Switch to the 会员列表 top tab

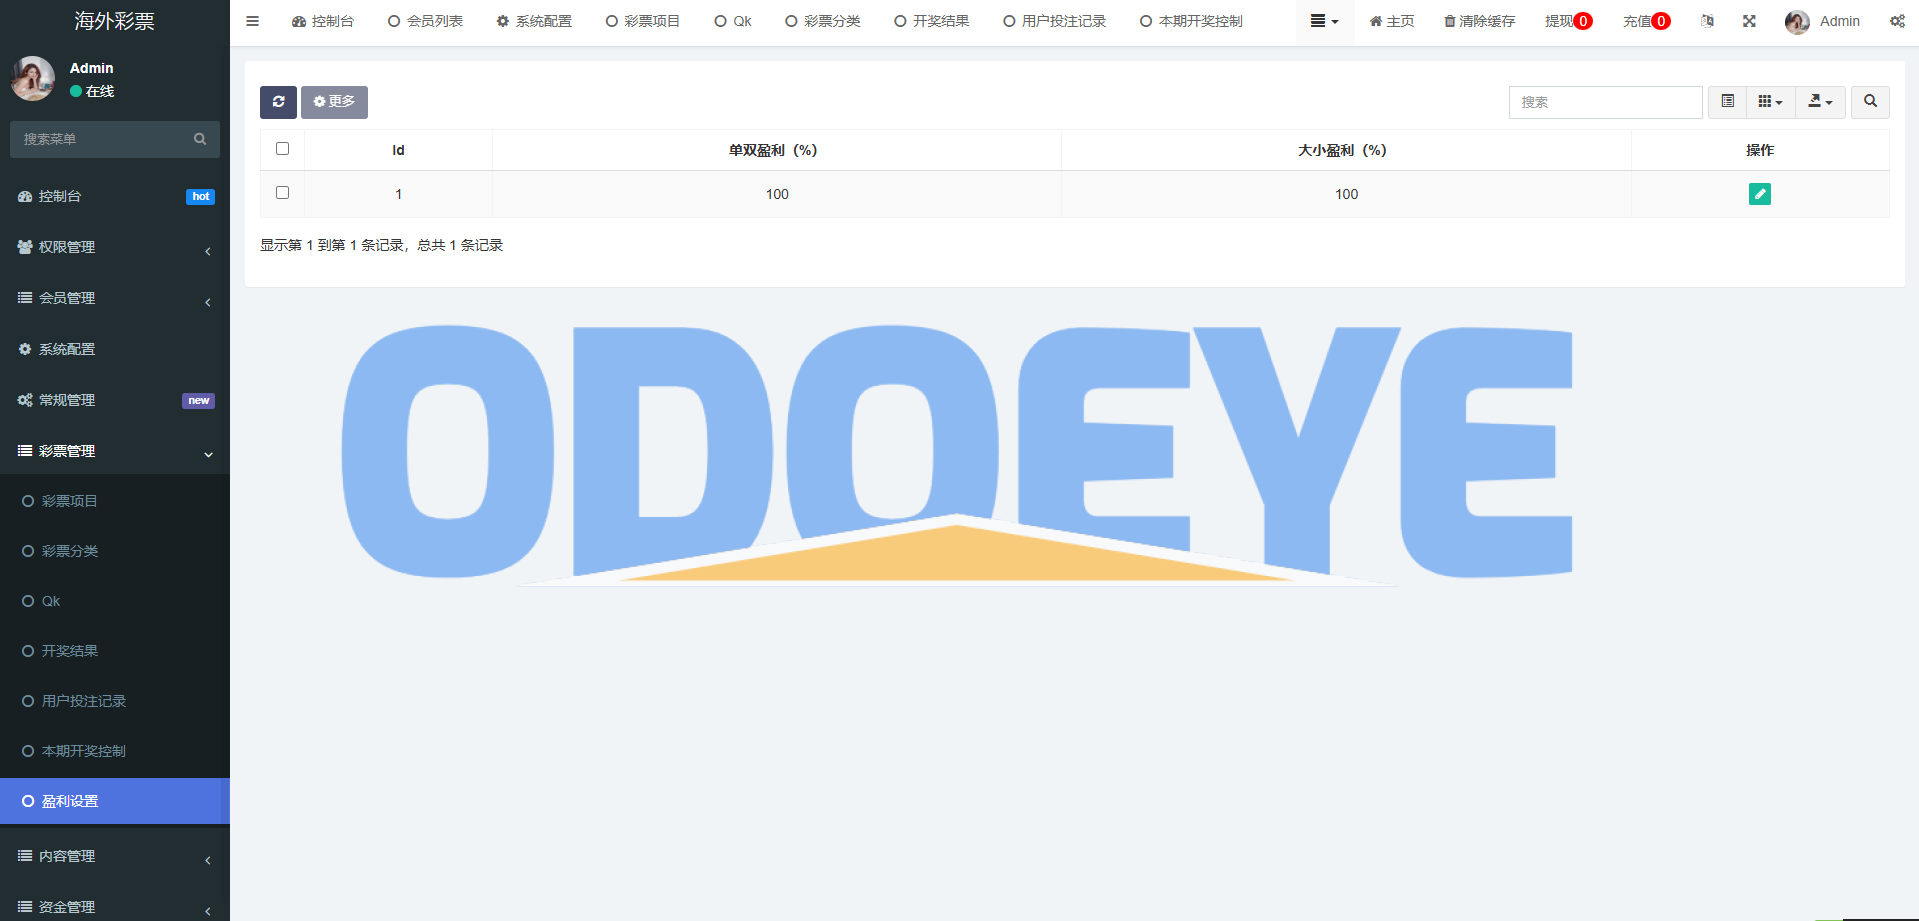coord(425,21)
